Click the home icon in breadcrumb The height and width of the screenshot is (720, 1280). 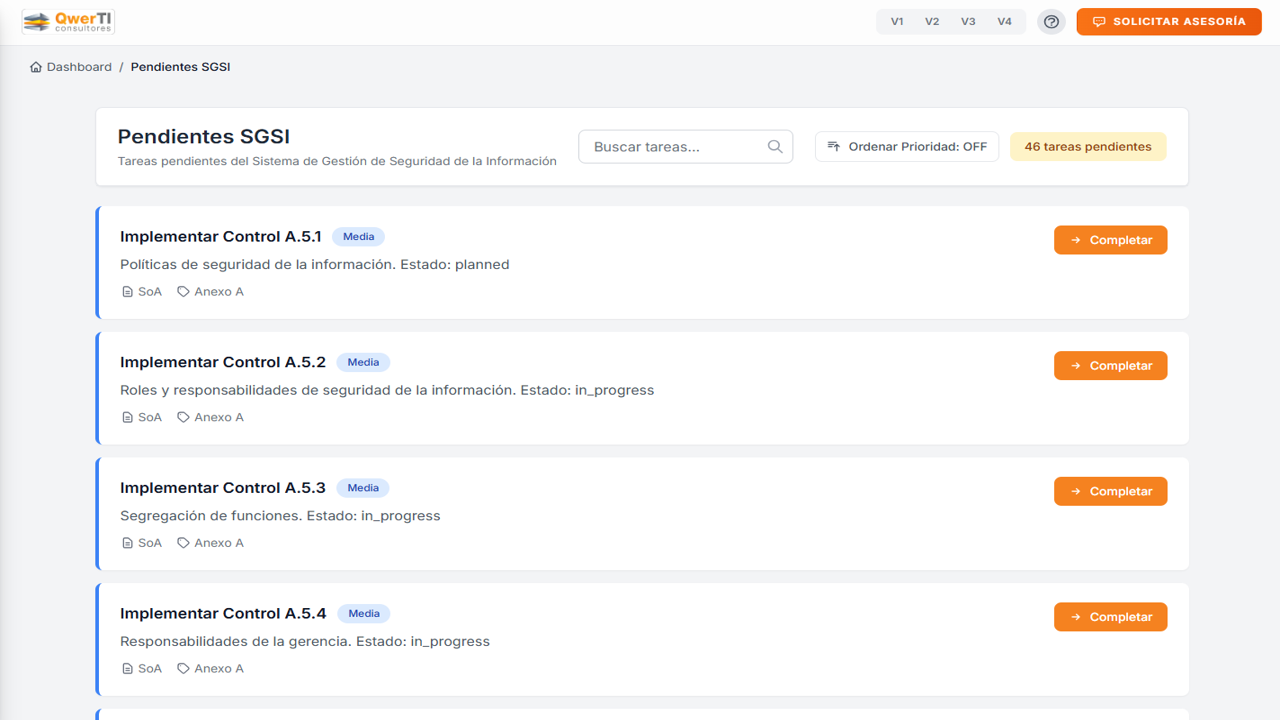coord(36,67)
